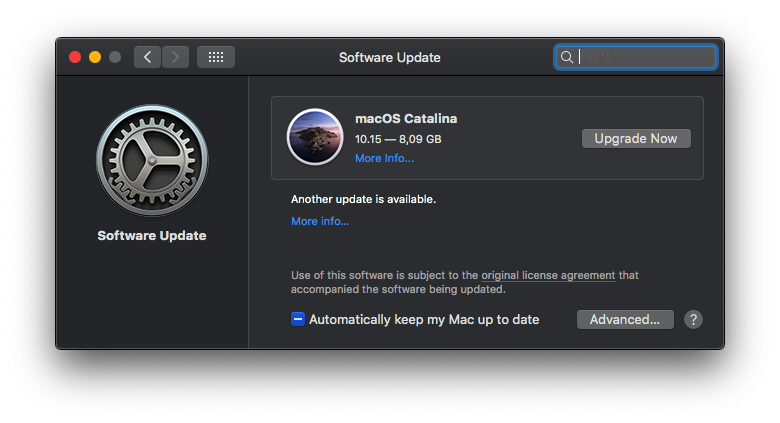This screenshot has width=780, height=423.
Task: Click the macOS Catalina island icon
Action: 315,137
